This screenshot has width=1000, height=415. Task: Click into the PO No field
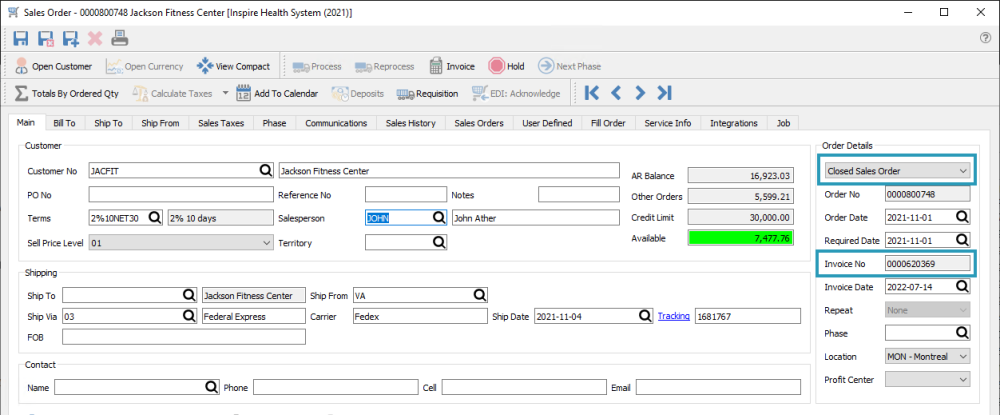180,194
